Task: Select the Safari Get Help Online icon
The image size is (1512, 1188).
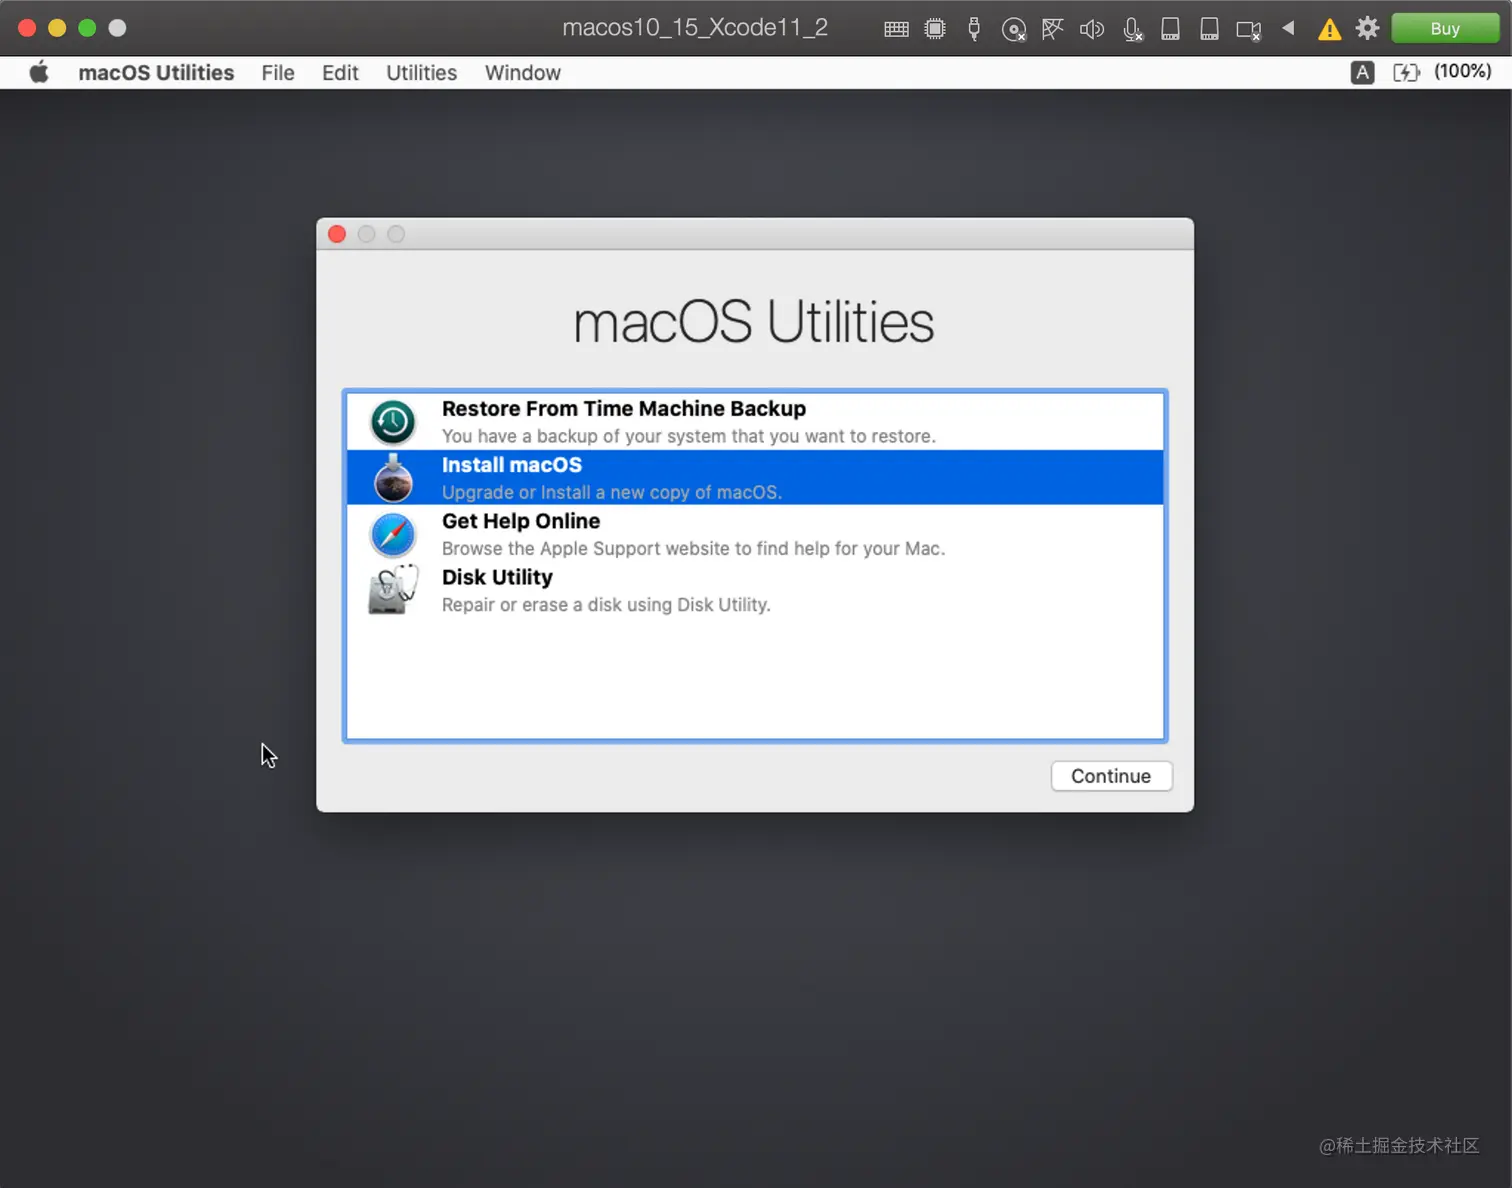Action: pyautogui.click(x=393, y=535)
